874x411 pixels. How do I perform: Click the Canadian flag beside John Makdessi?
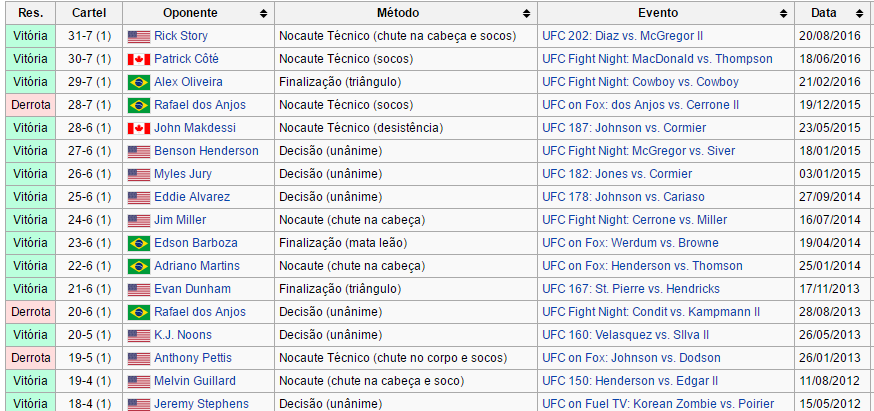(139, 128)
